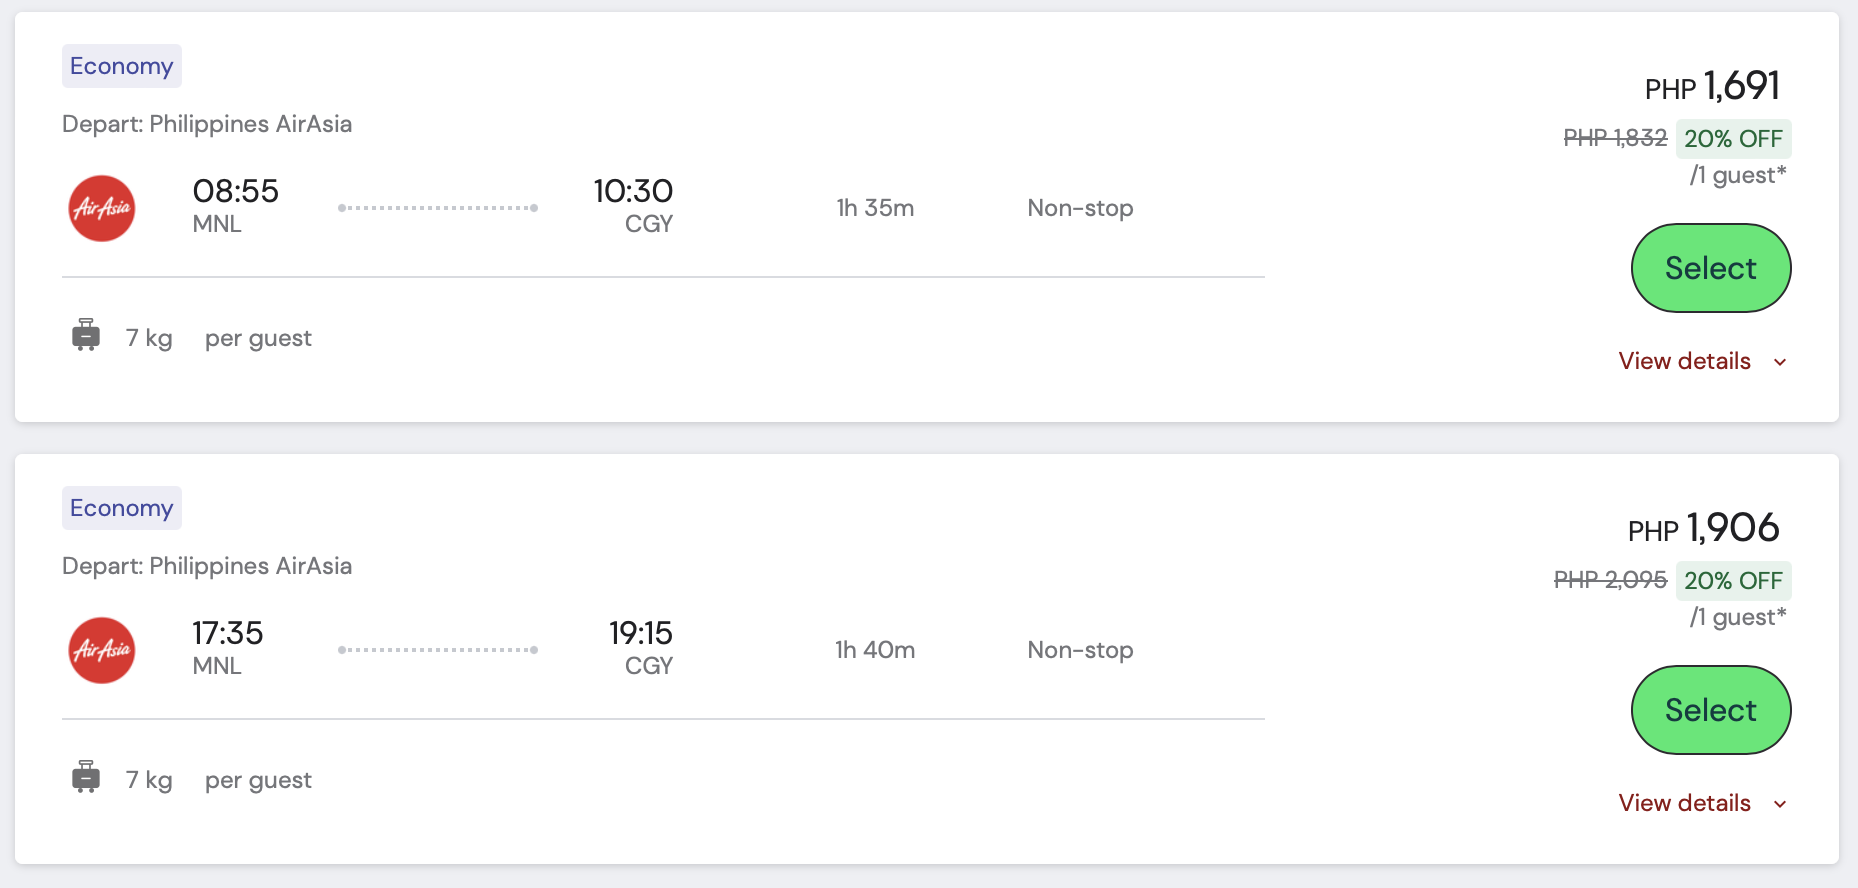
Task: Click the 19:15 CGY arrival time
Action: [641, 633]
